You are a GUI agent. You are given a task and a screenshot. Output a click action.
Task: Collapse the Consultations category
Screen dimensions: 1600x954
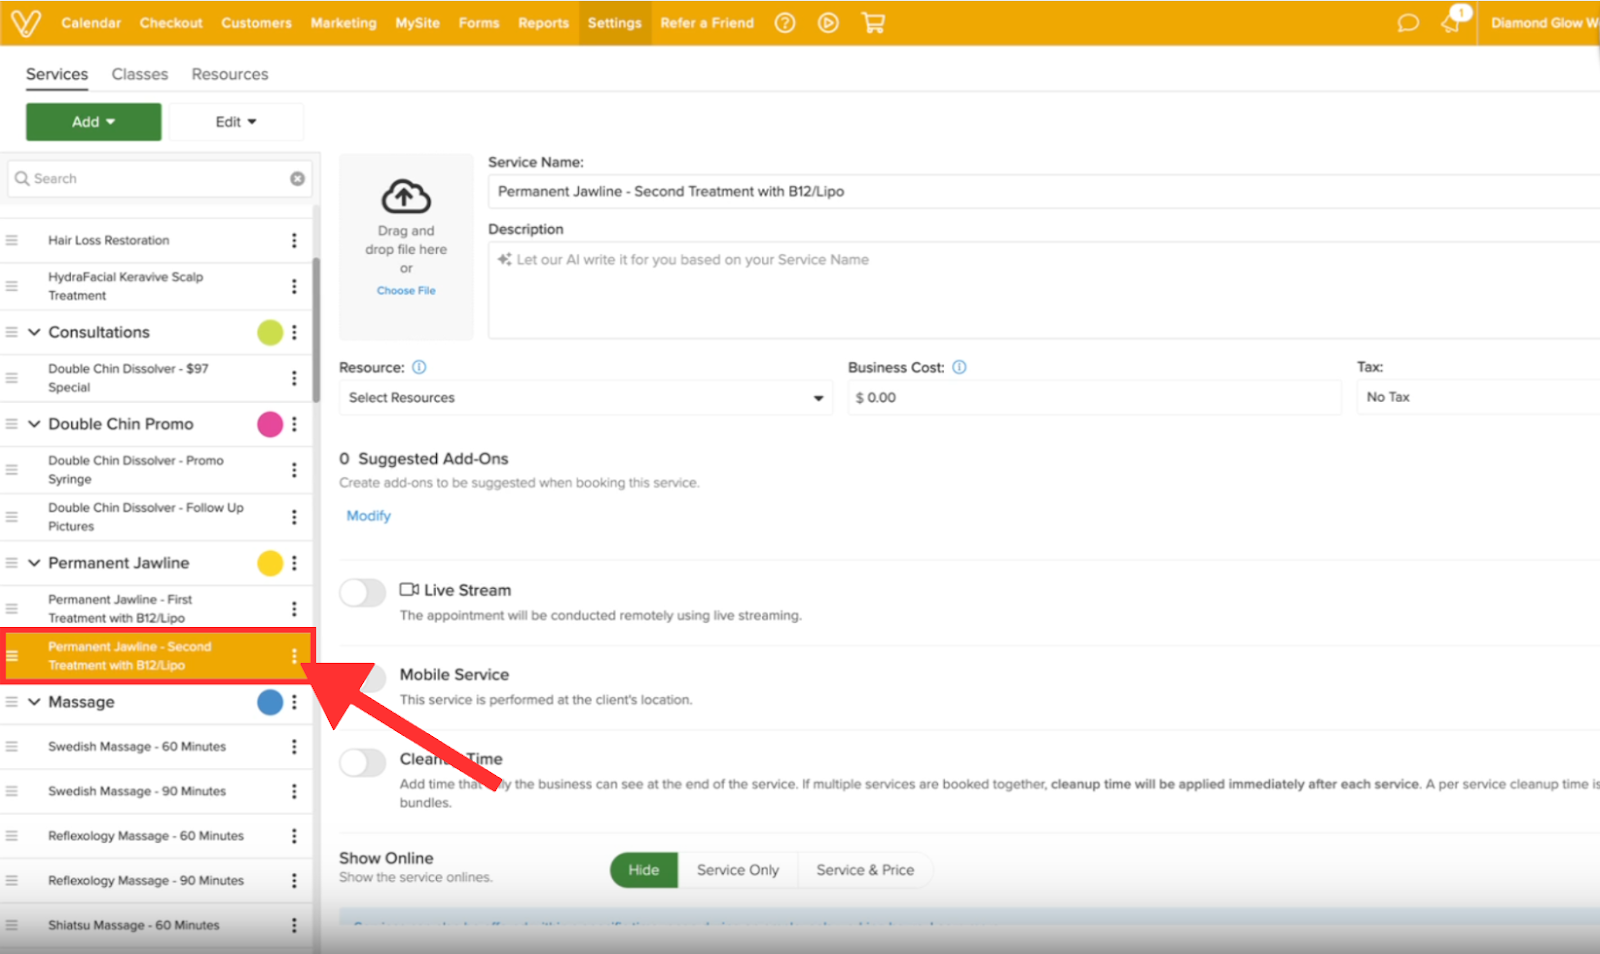tap(34, 332)
